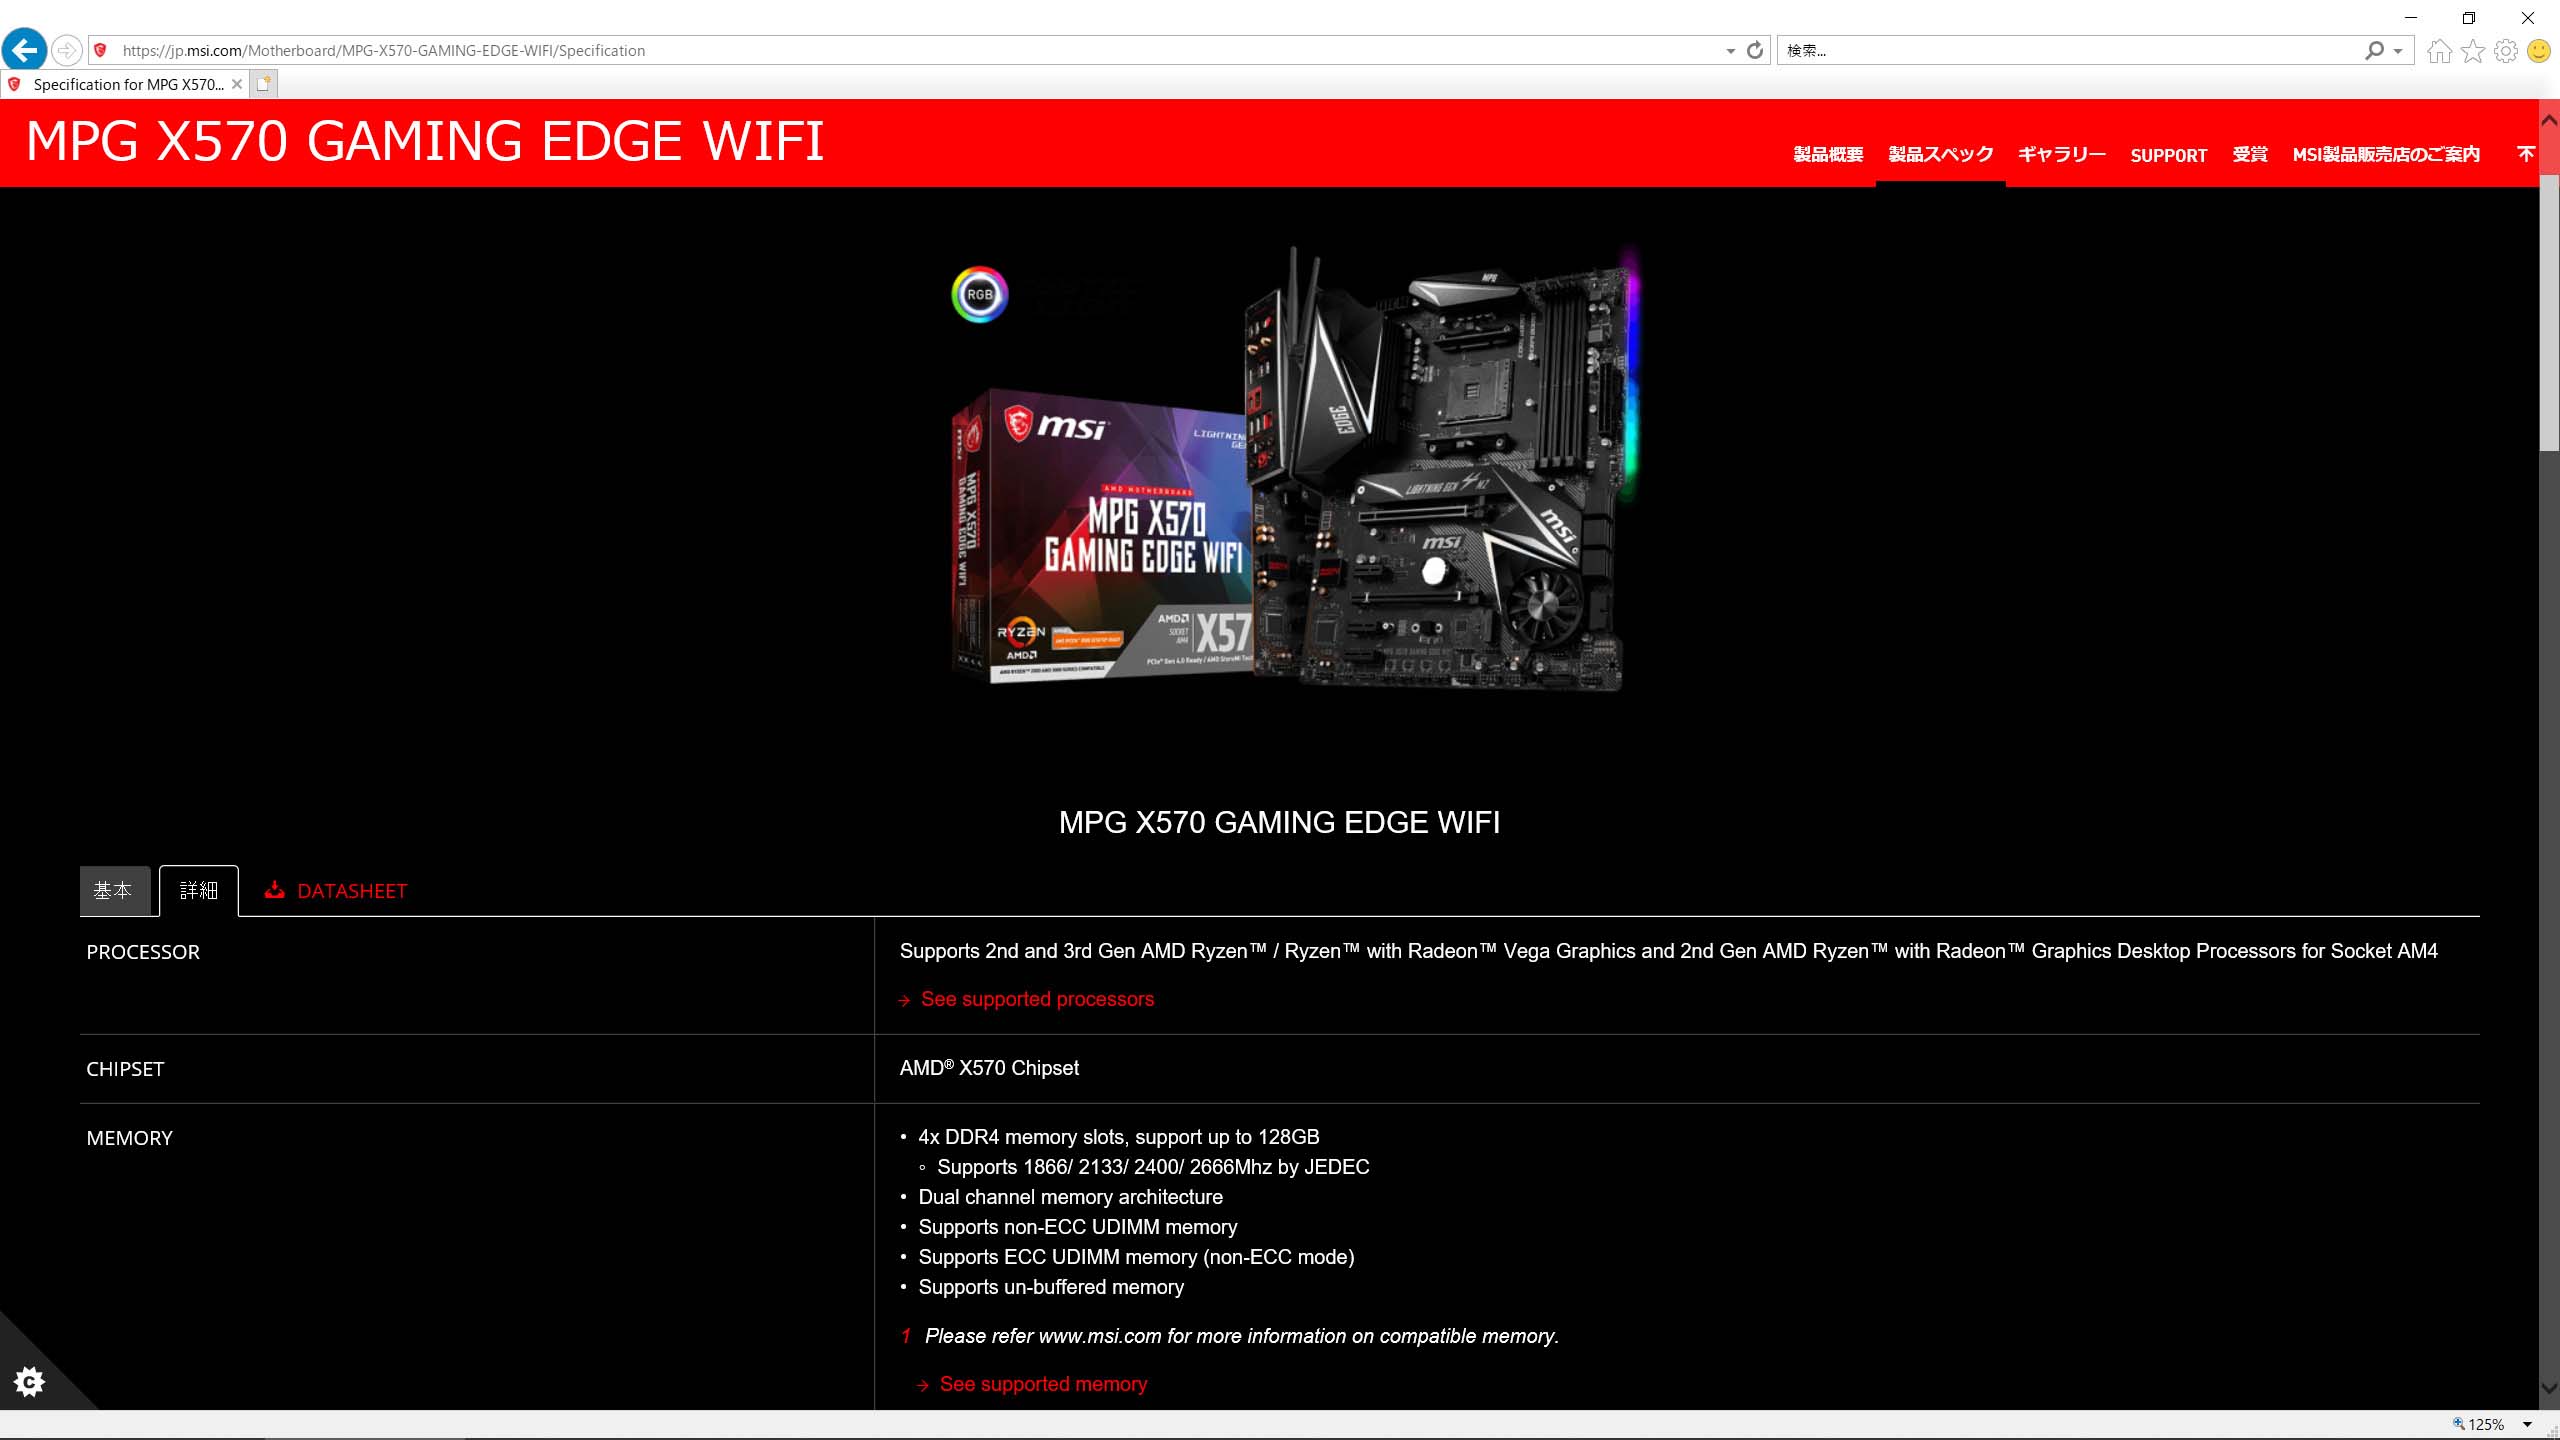This screenshot has width=2560, height=1440.
Task: Click the browser back arrow button
Action: pos(25,50)
